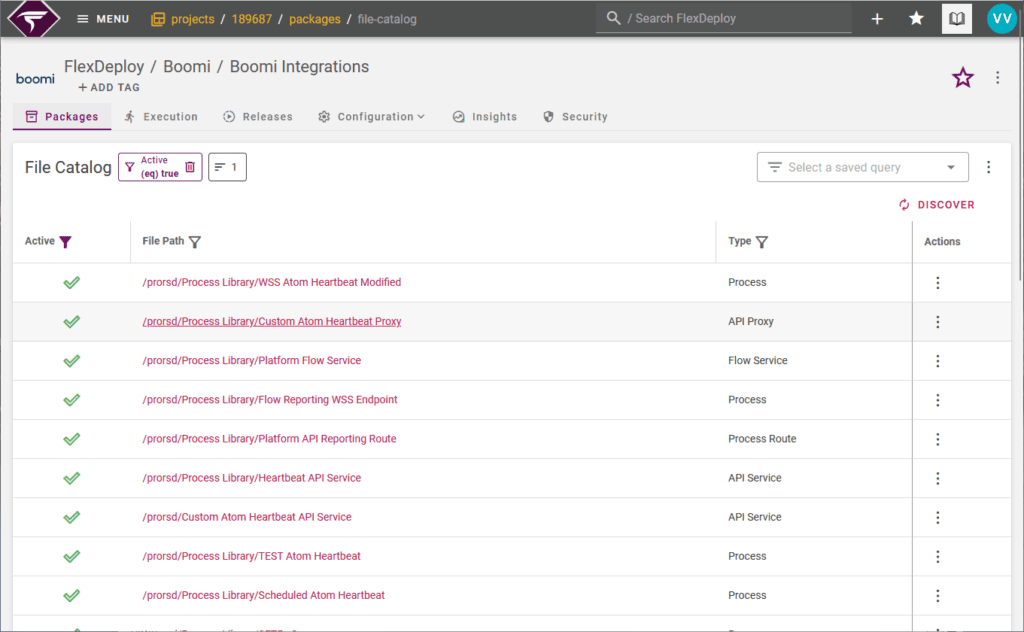
Task: Click the boomi logo
Action: coord(35,79)
